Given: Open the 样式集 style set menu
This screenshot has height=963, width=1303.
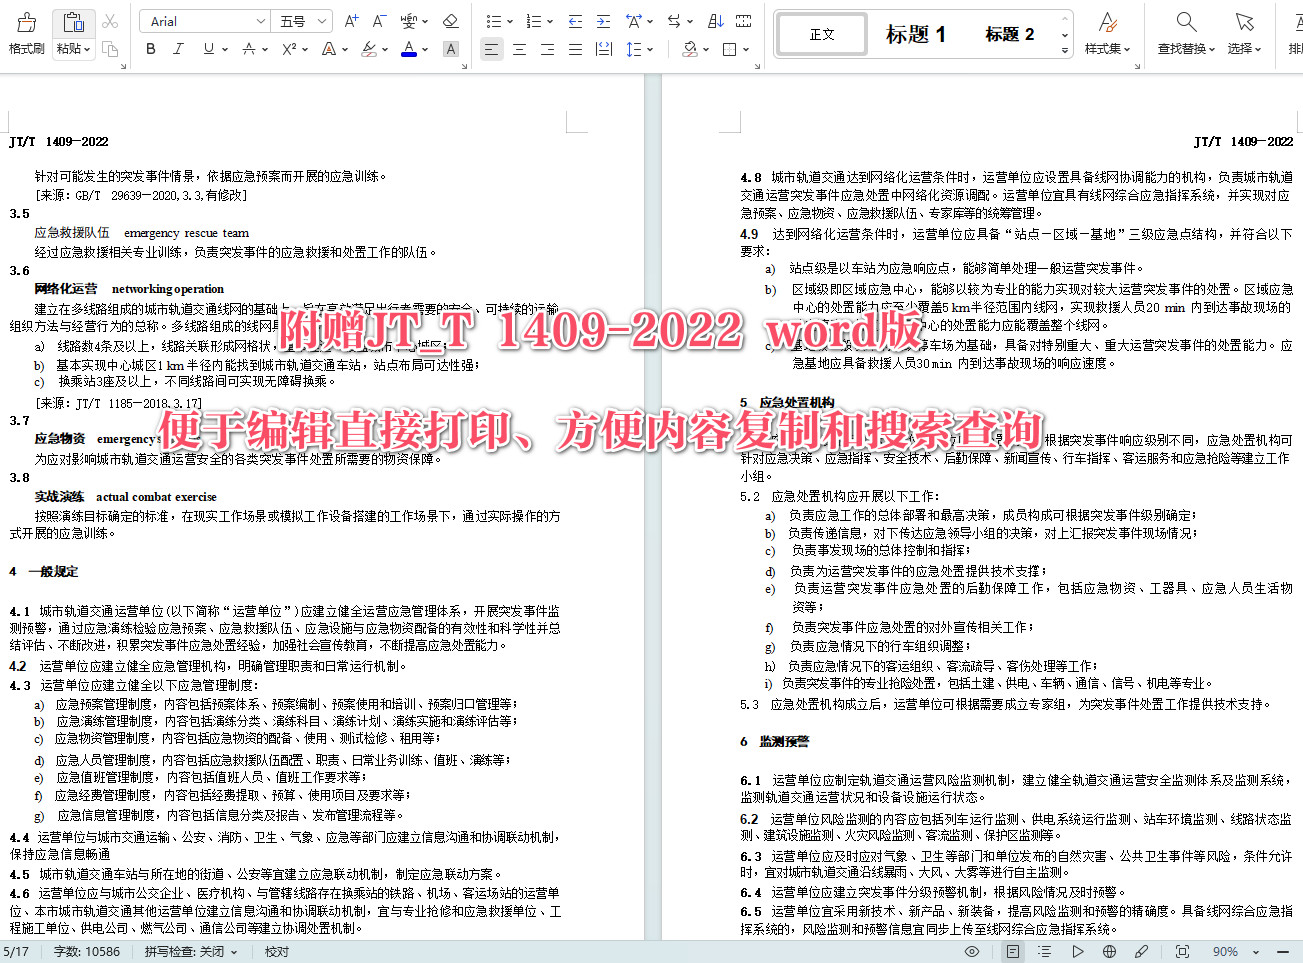Looking at the screenshot, I should (x=1105, y=31).
